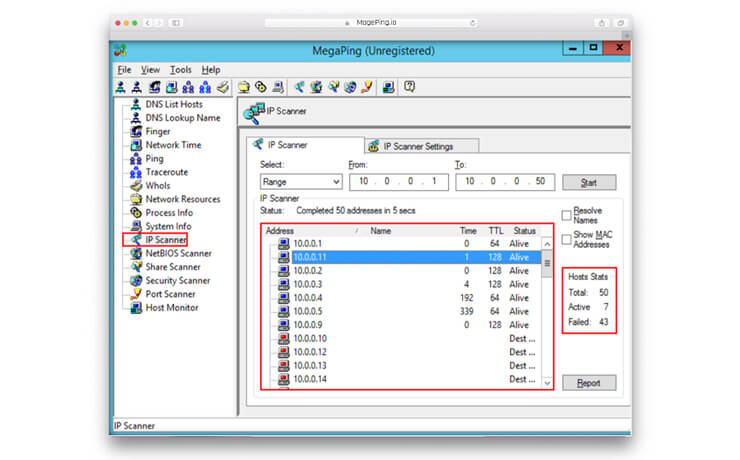Viewport: 740px width, 460px height.
Task: Select the 10.0.0.12 unreachable host row
Action: pos(407,352)
